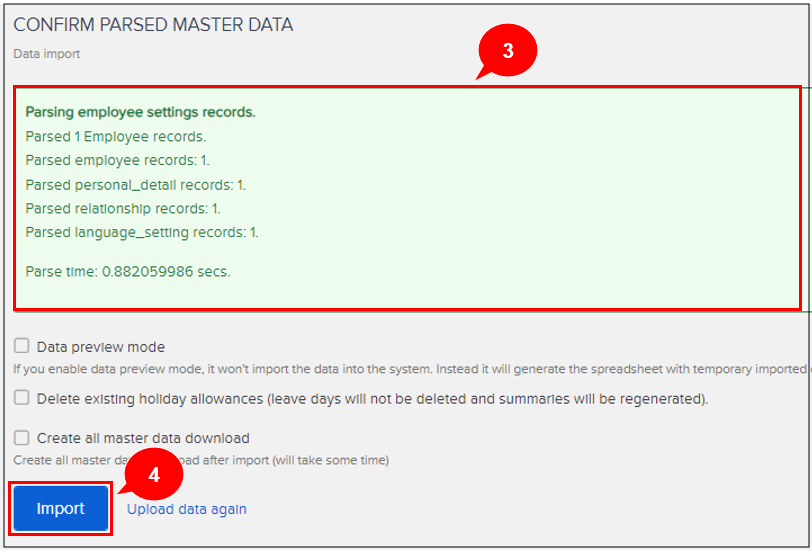Click the 'Data preview mode' label text
This screenshot has height=552, width=812.
pyautogui.click(x=101, y=347)
